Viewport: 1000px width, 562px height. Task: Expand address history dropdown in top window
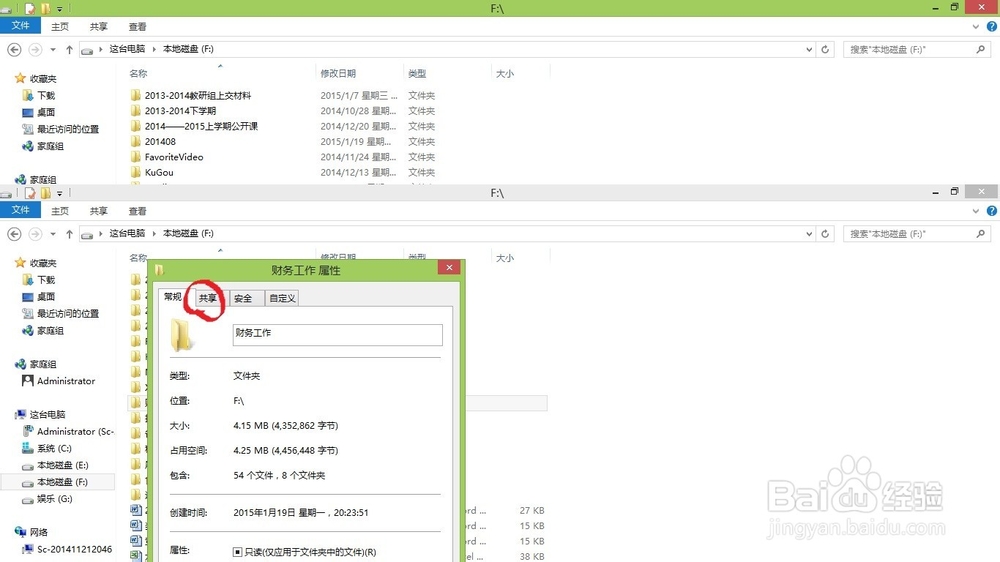pyautogui.click(x=809, y=49)
